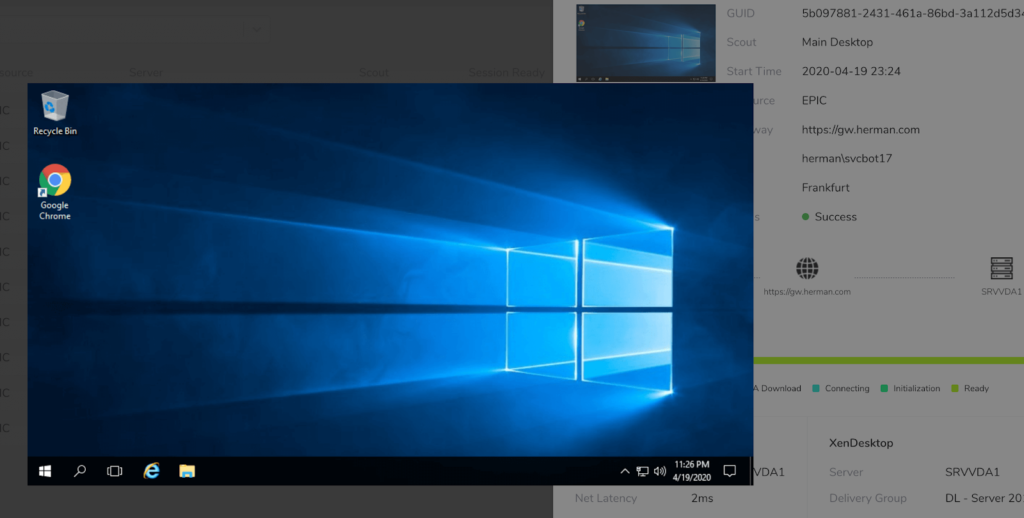Click the Main Desktop scout value
1024x518 pixels.
837,42
